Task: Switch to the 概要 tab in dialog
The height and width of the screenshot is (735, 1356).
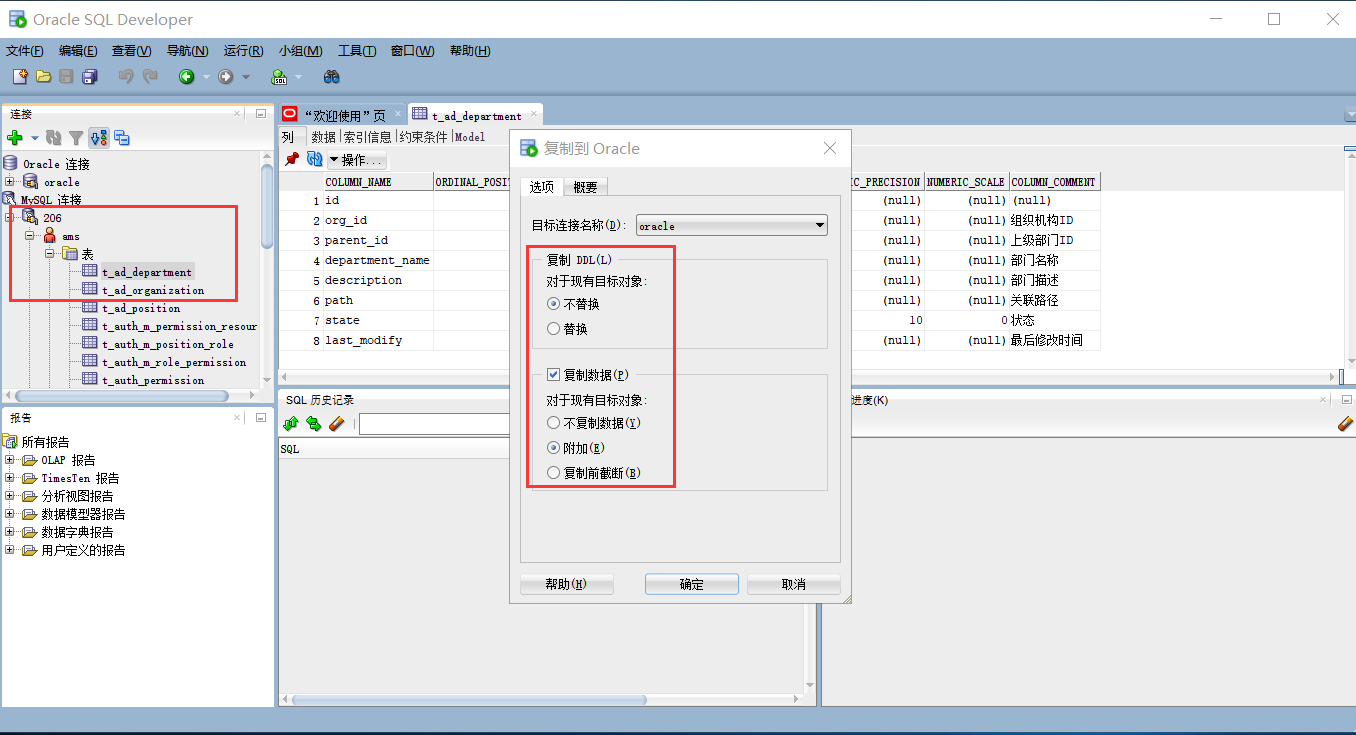Action: pos(585,187)
